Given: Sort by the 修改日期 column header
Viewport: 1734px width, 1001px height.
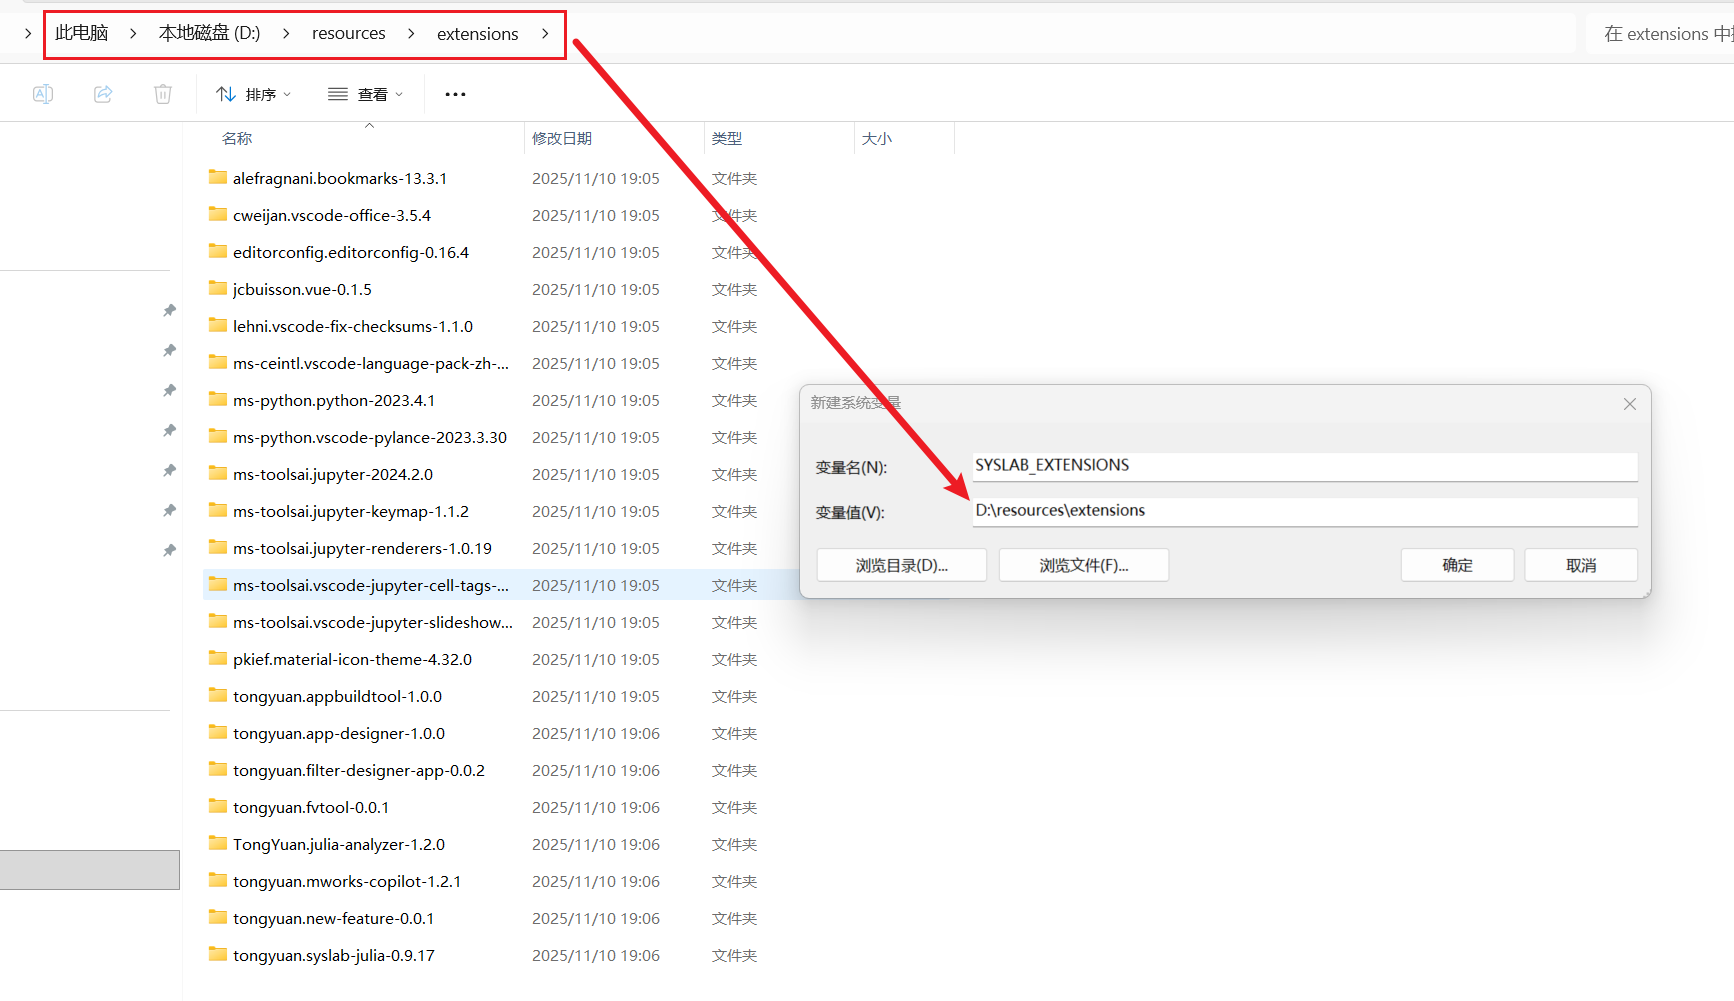Looking at the screenshot, I should [562, 139].
